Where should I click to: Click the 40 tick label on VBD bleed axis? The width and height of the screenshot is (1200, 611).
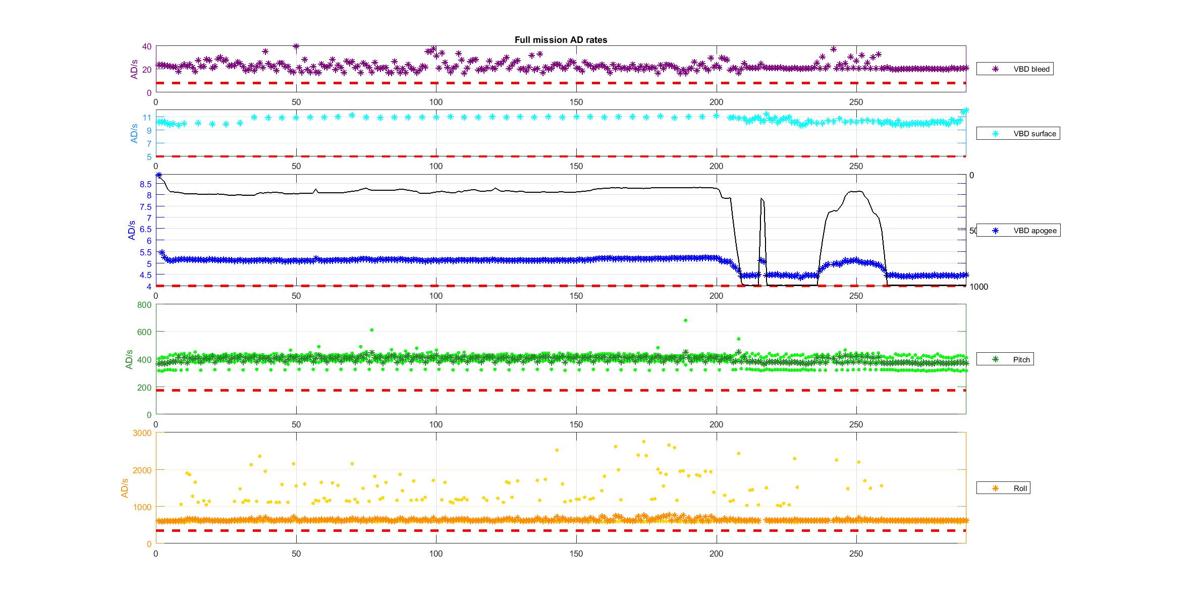pos(147,47)
